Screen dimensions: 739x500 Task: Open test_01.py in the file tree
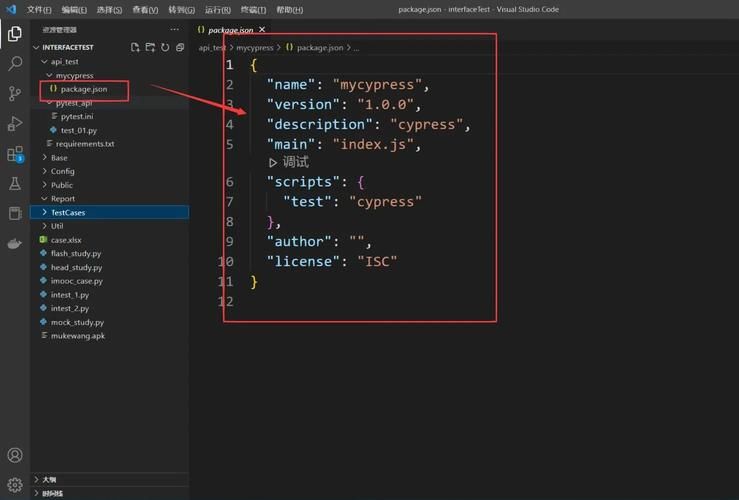coord(78,130)
